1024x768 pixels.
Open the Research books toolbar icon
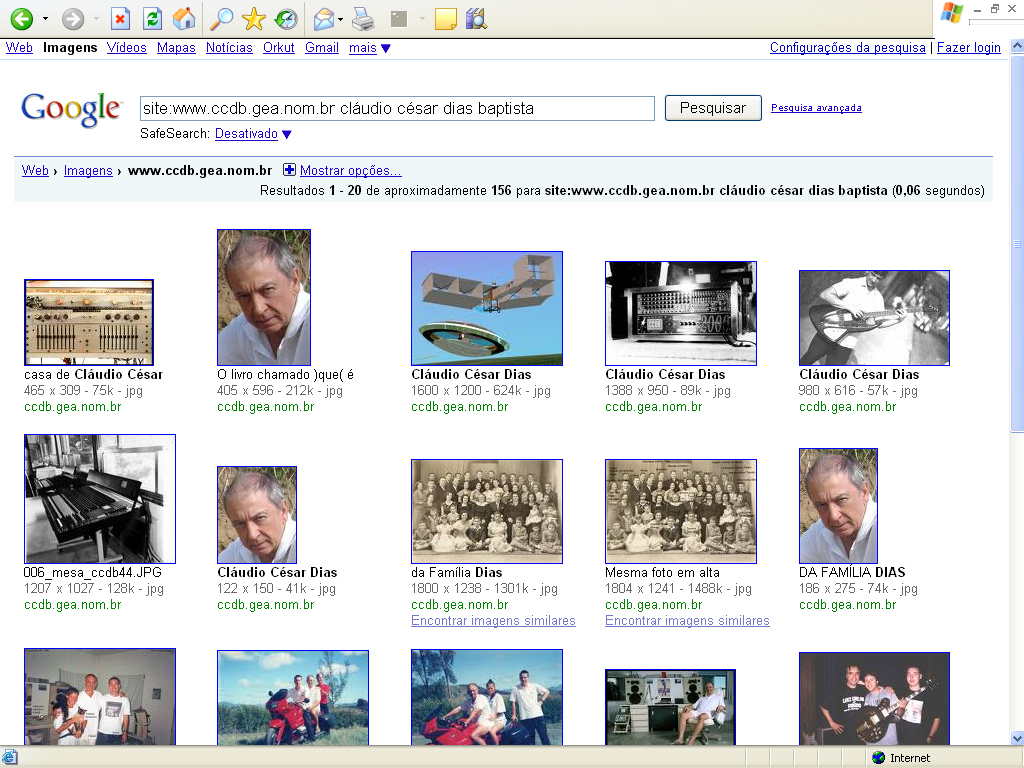pos(476,18)
